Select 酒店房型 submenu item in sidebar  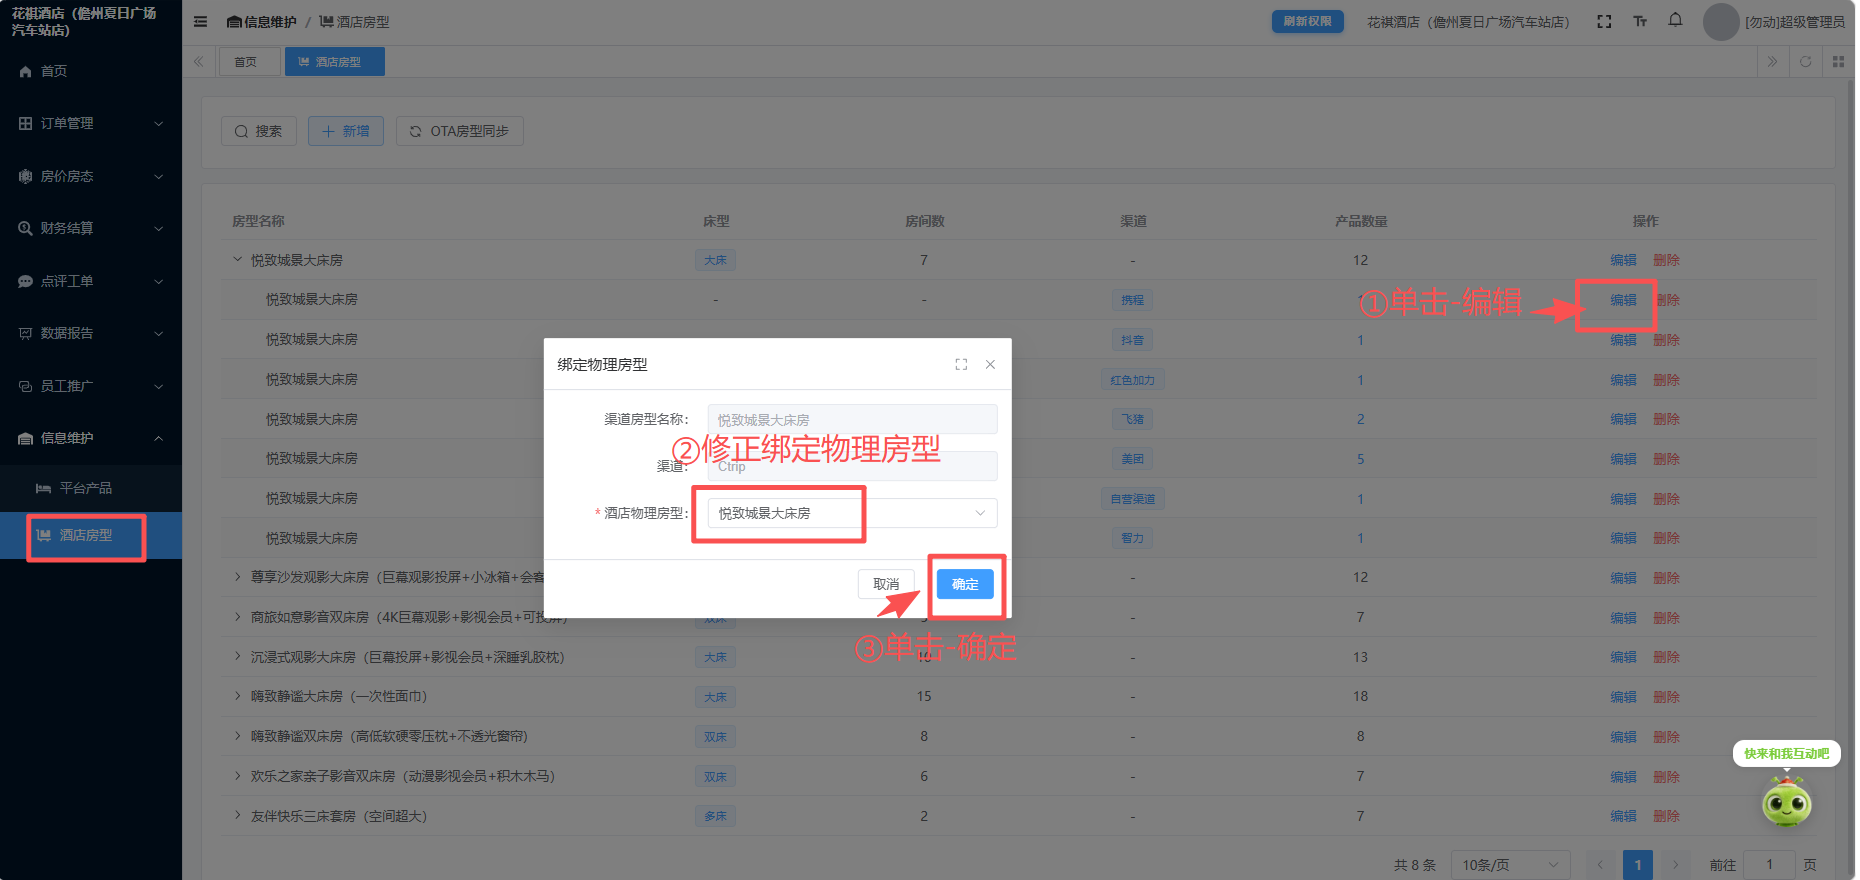91,535
